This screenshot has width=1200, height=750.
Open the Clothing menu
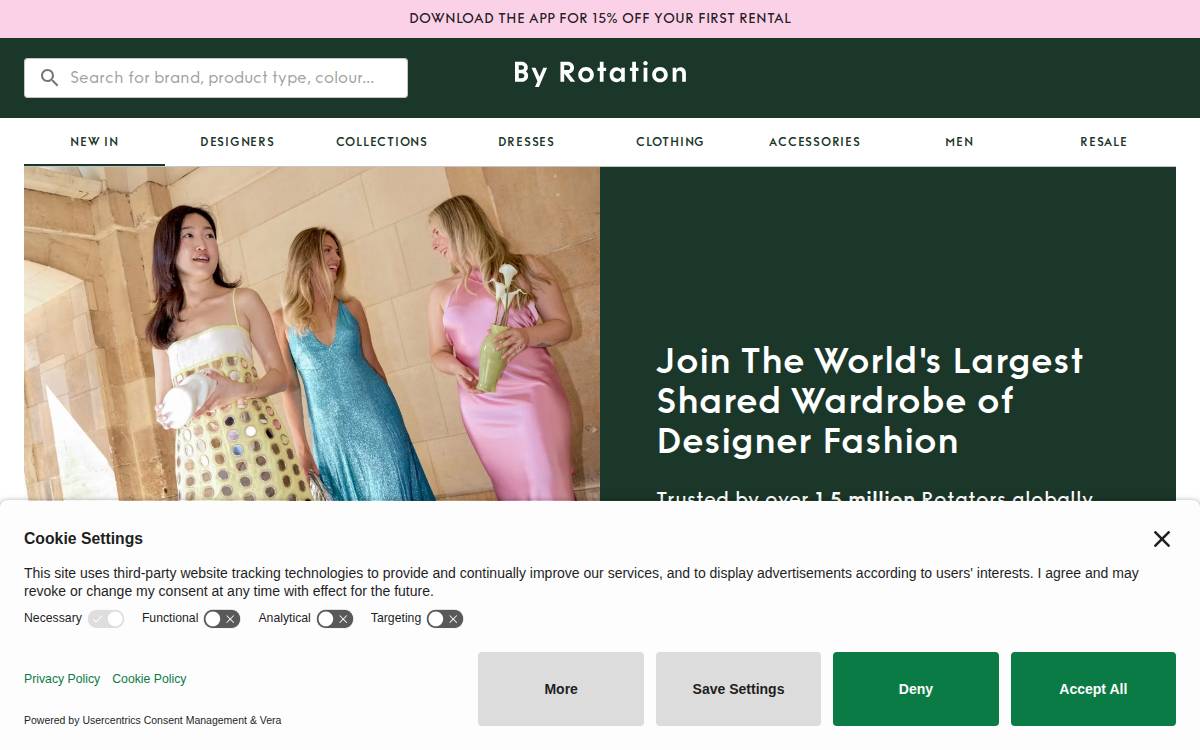[x=670, y=142]
